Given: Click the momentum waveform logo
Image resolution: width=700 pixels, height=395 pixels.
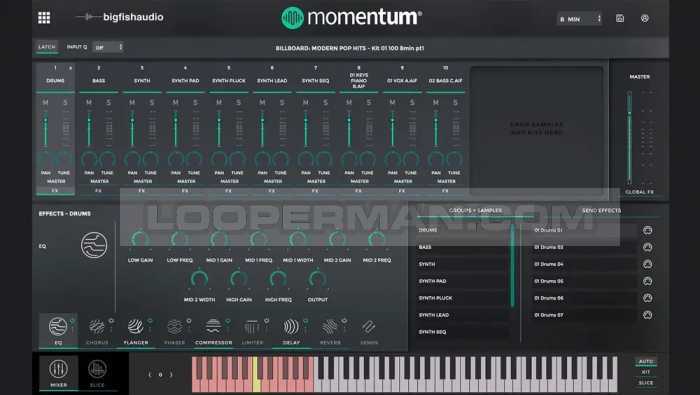Looking at the screenshot, I should click(292, 18).
